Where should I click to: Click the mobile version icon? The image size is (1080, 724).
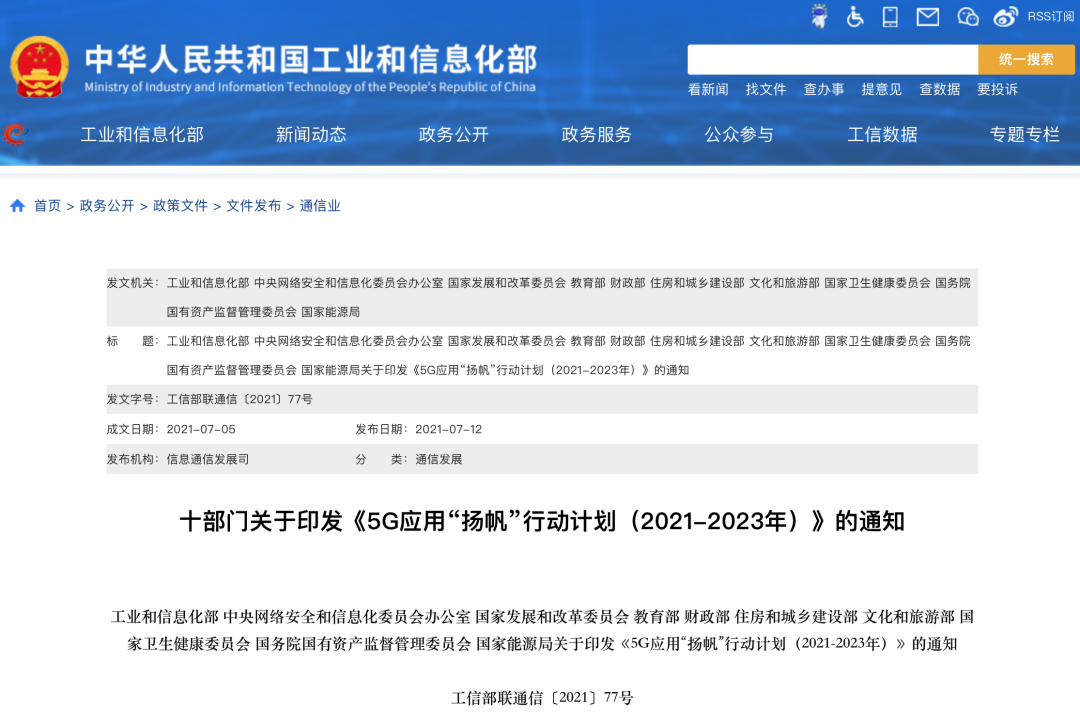coord(889,16)
